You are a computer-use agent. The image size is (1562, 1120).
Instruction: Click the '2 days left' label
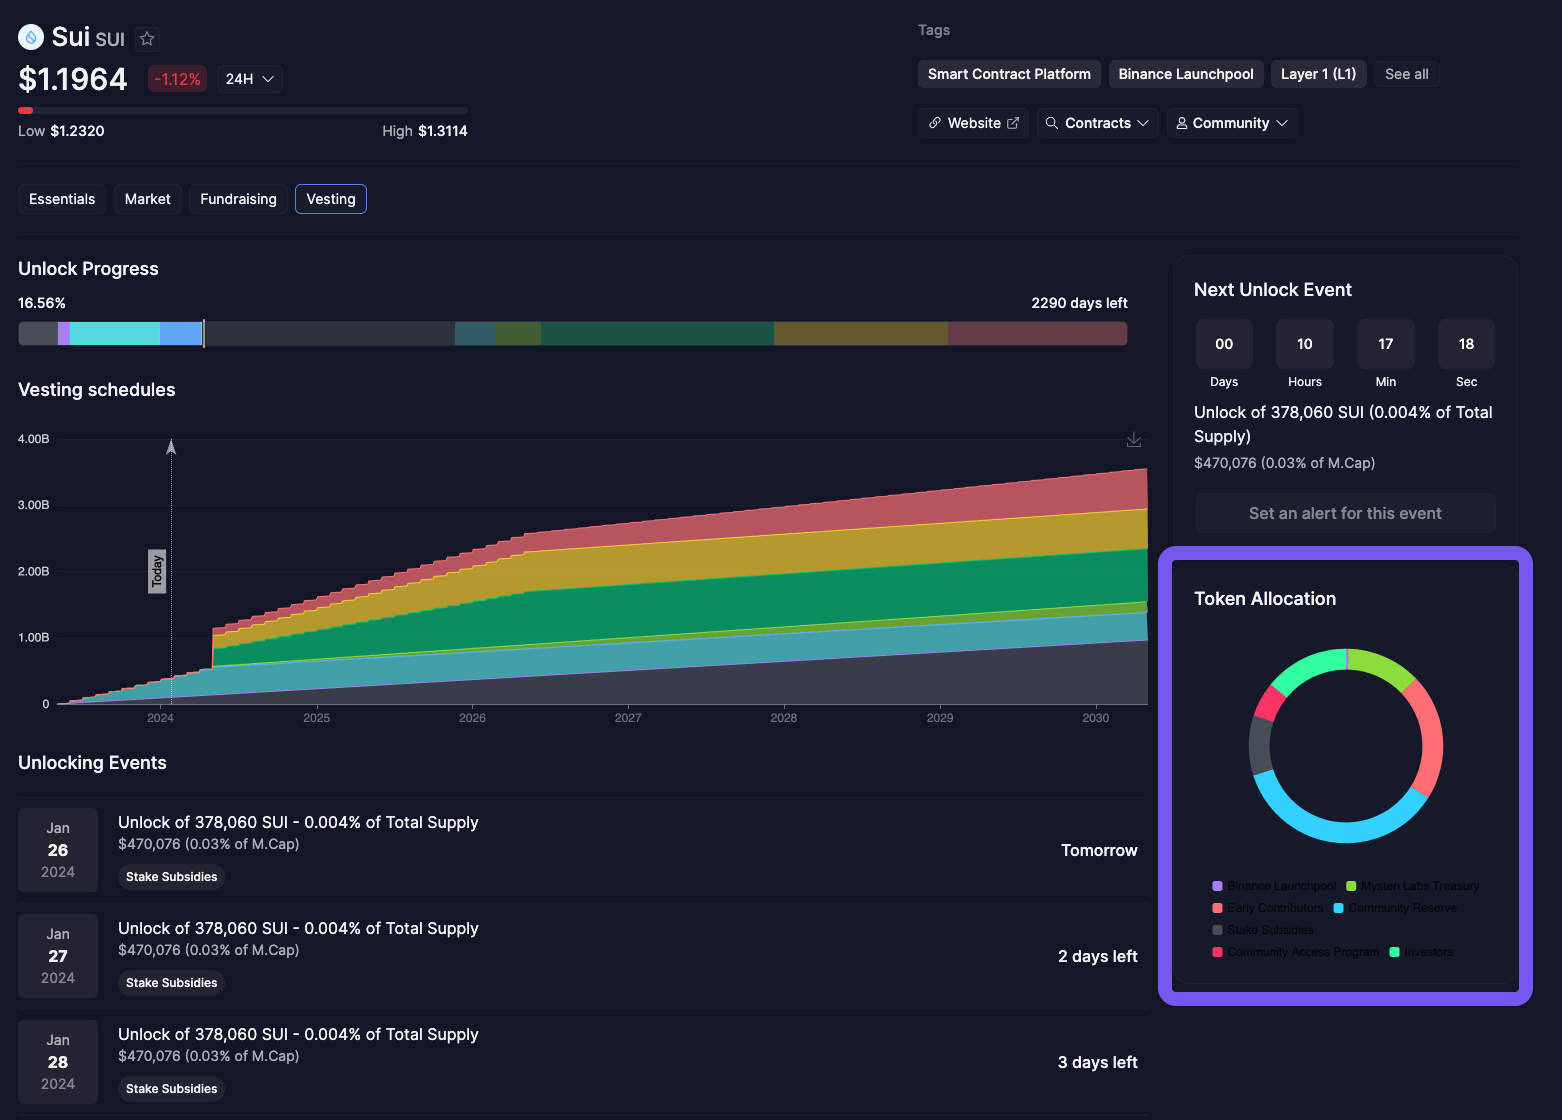coord(1098,956)
